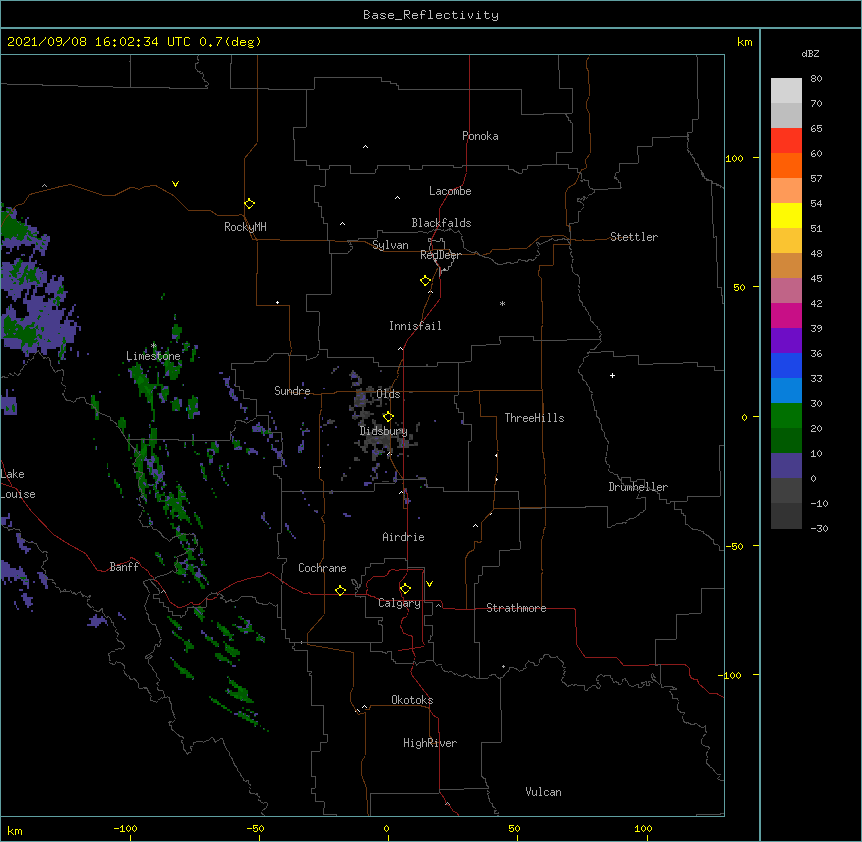Click the white asterisk marker east of Innisfail
Viewport: 862px width, 842px height.
coord(502,303)
